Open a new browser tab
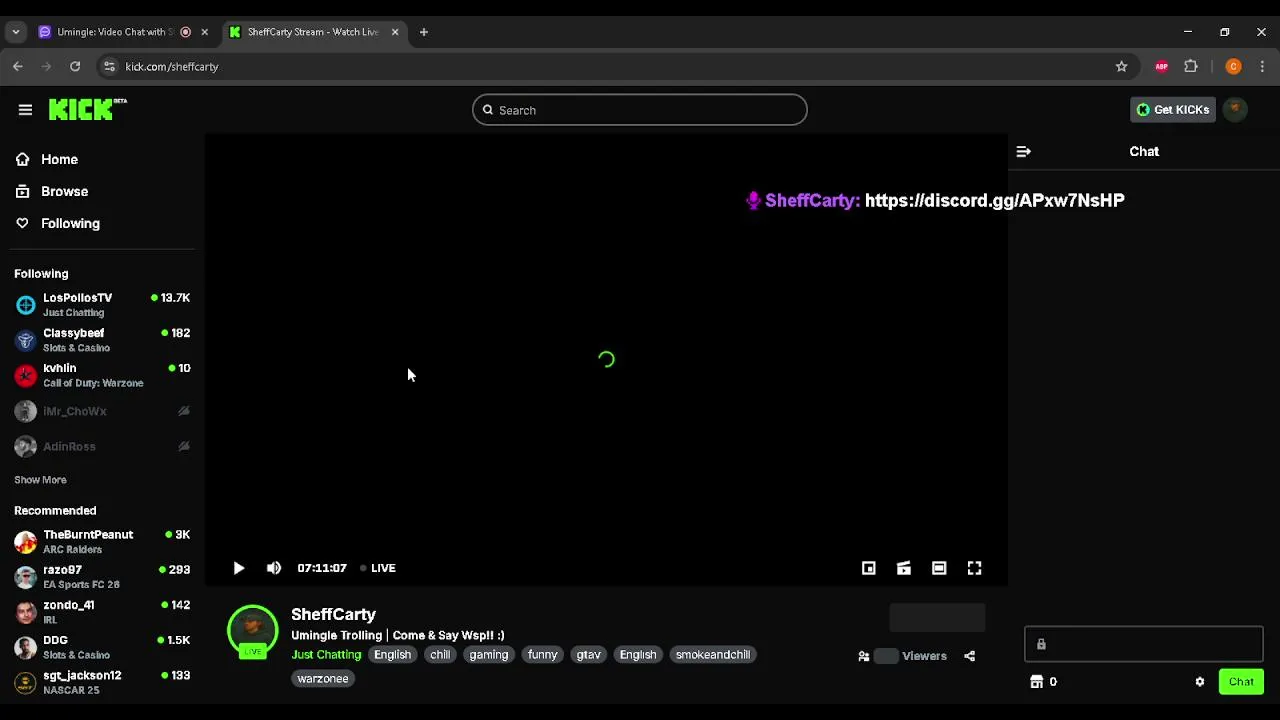Image resolution: width=1280 pixels, height=720 pixels. coord(424,32)
